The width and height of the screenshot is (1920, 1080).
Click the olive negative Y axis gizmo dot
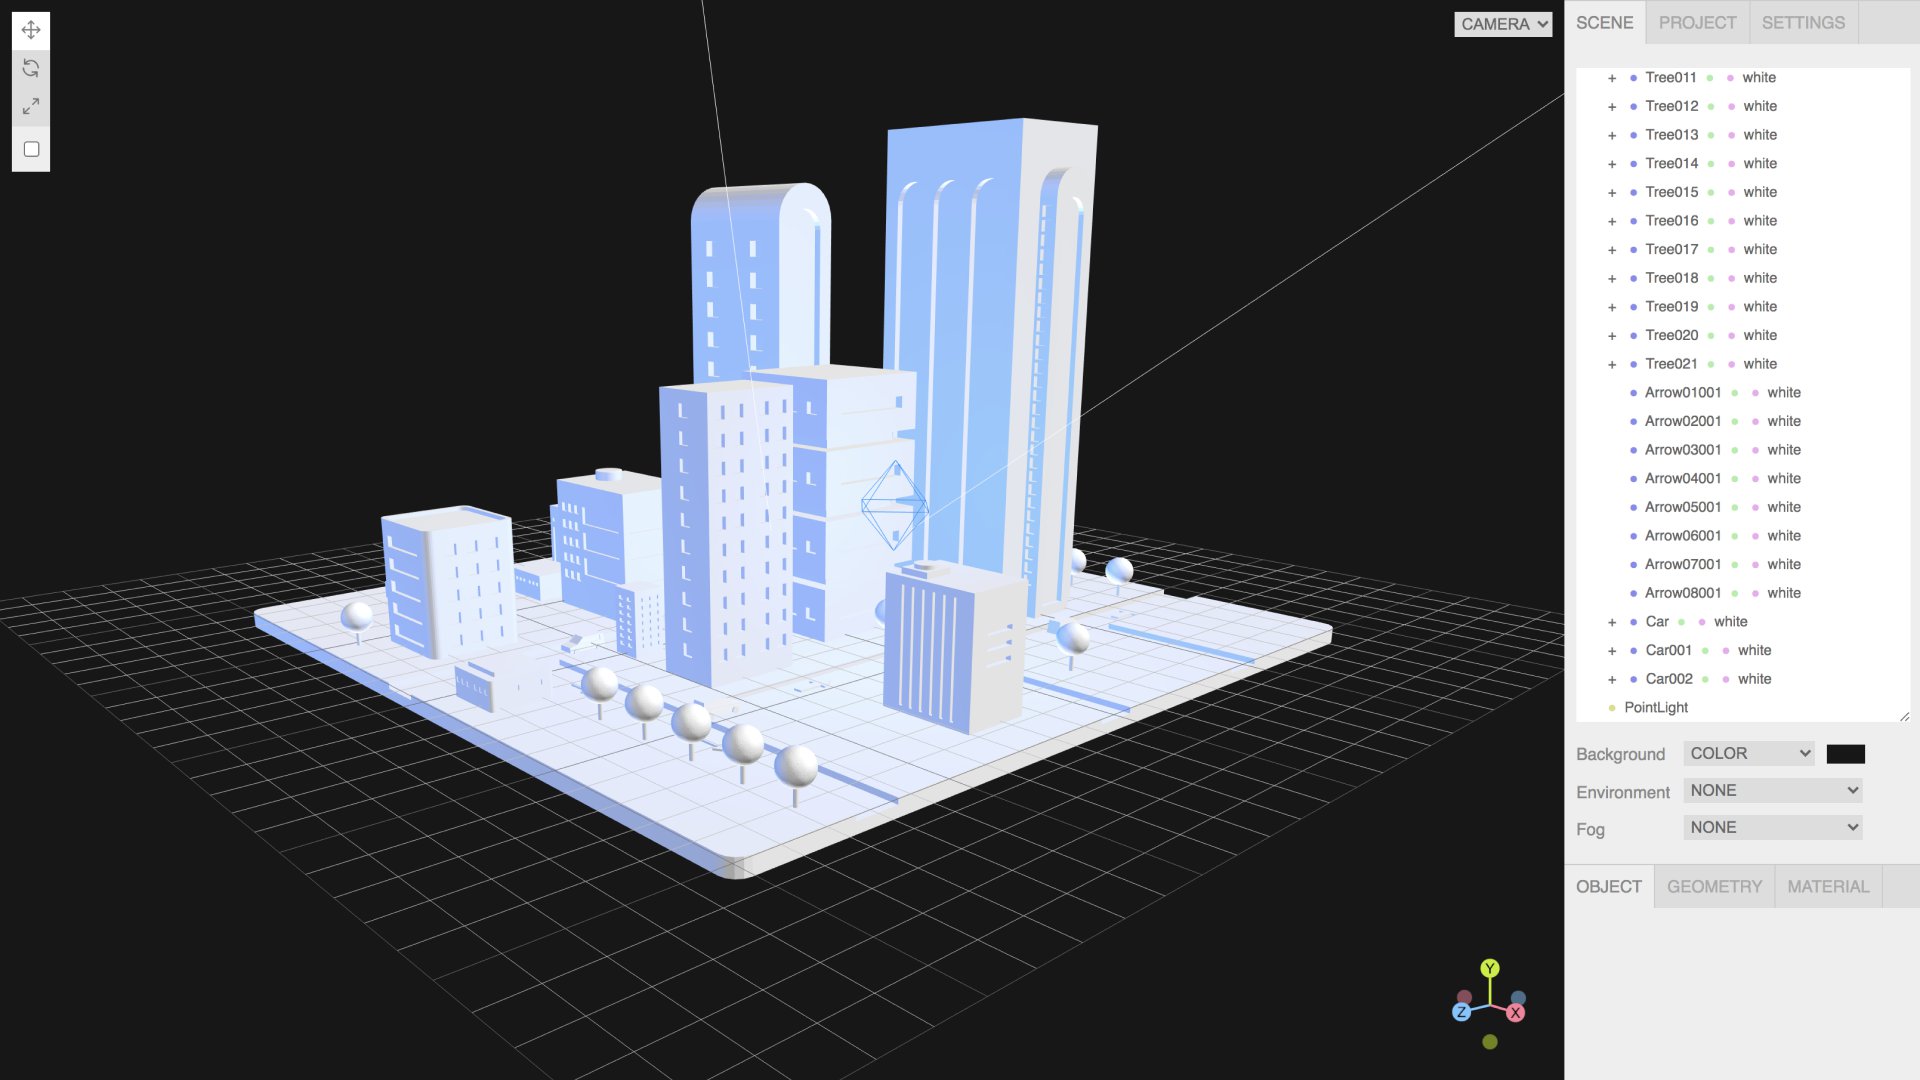point(1490,1042)
